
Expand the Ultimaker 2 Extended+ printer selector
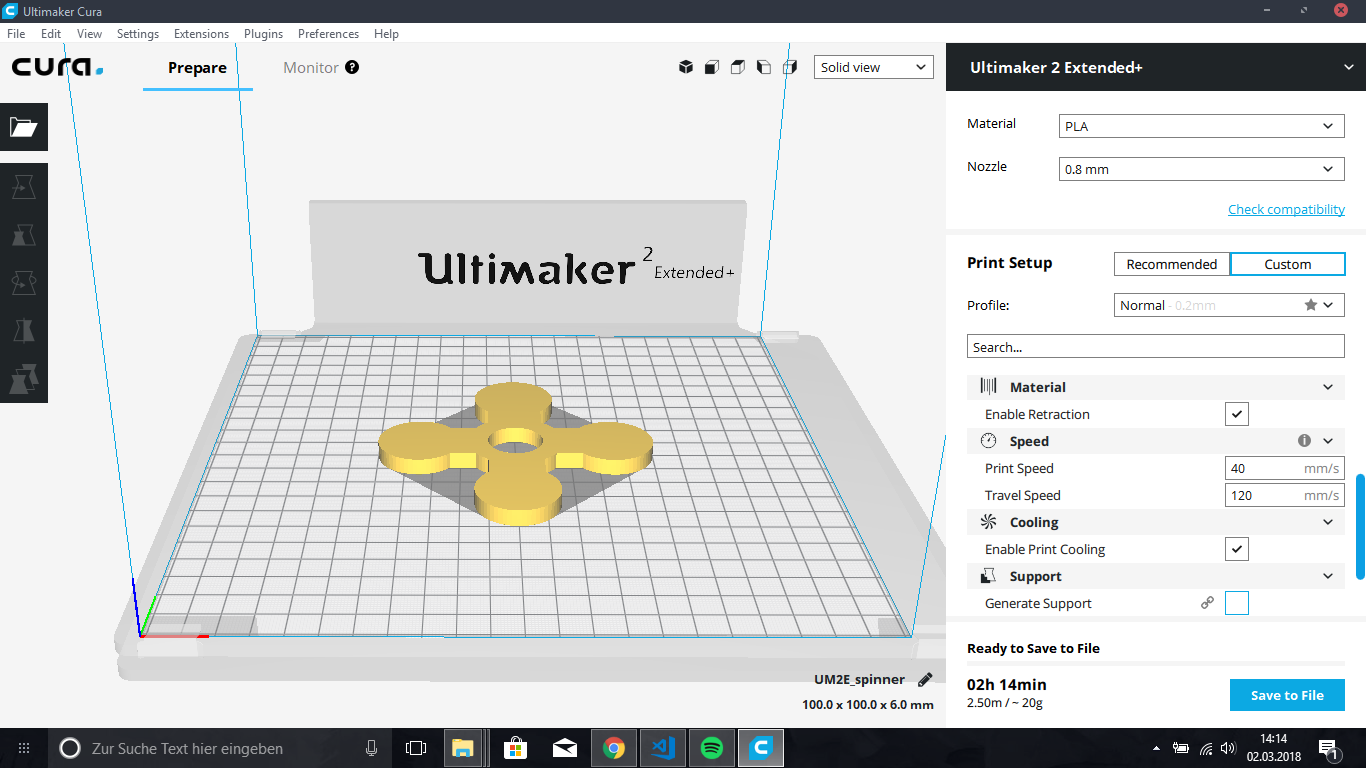pos(1156,68)
